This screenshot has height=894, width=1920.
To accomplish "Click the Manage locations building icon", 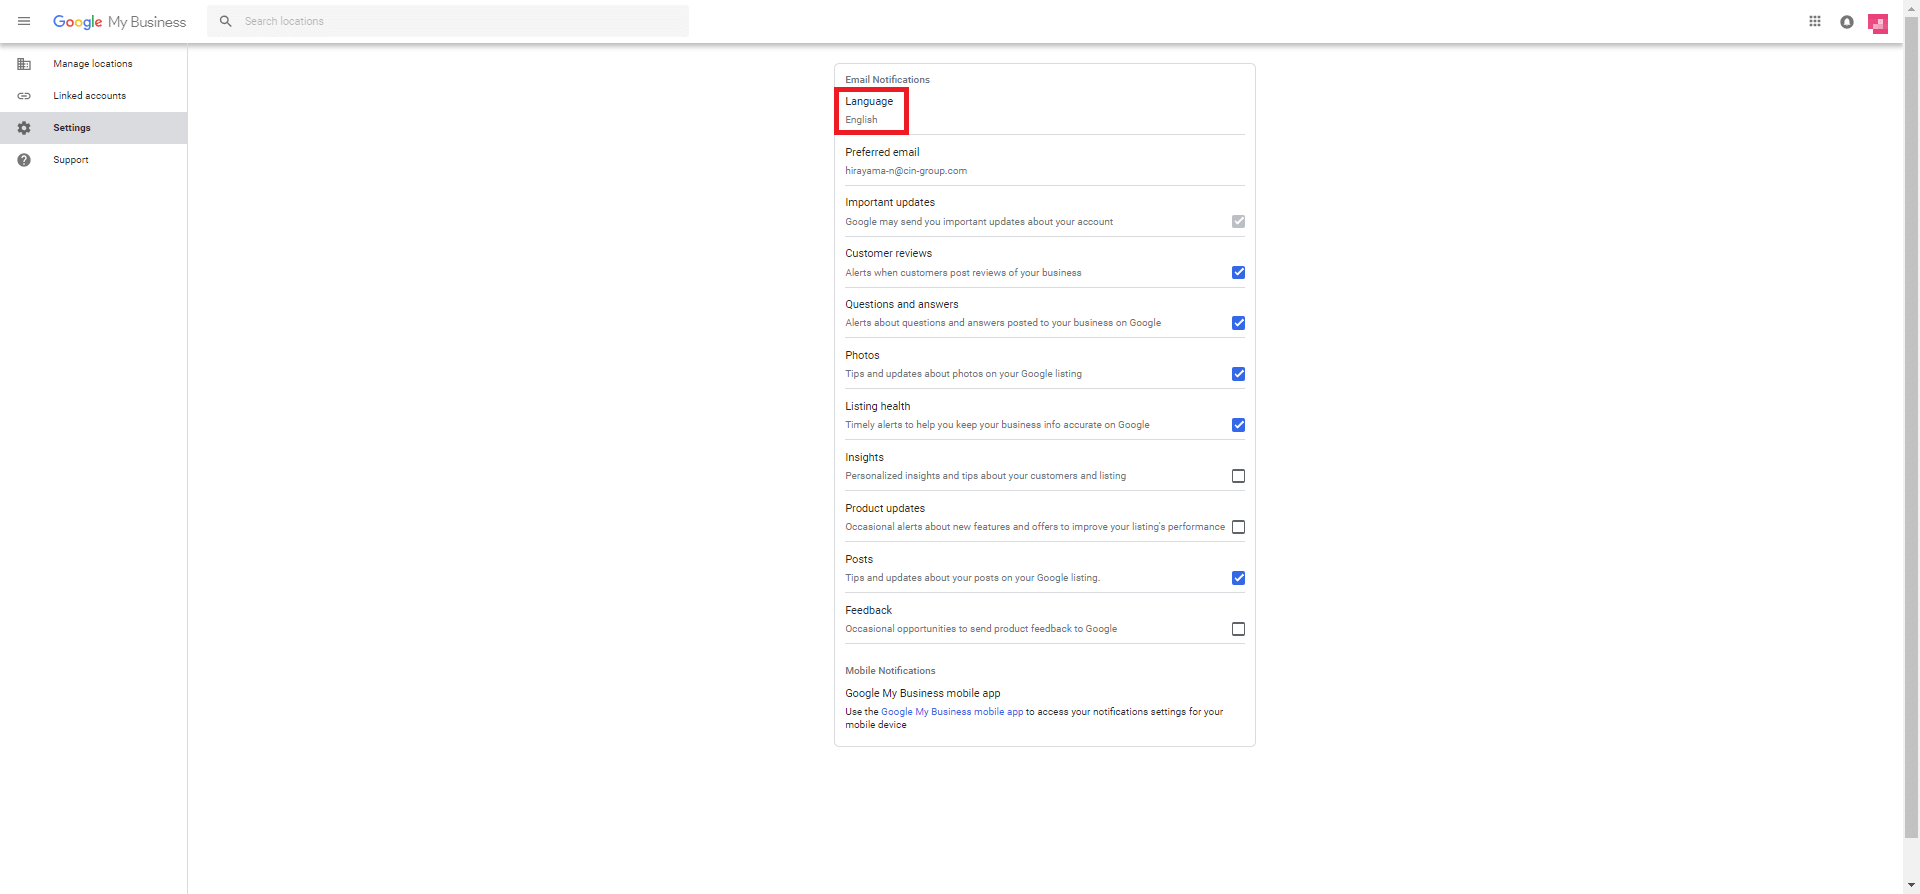I will click(x=24, y=64).
